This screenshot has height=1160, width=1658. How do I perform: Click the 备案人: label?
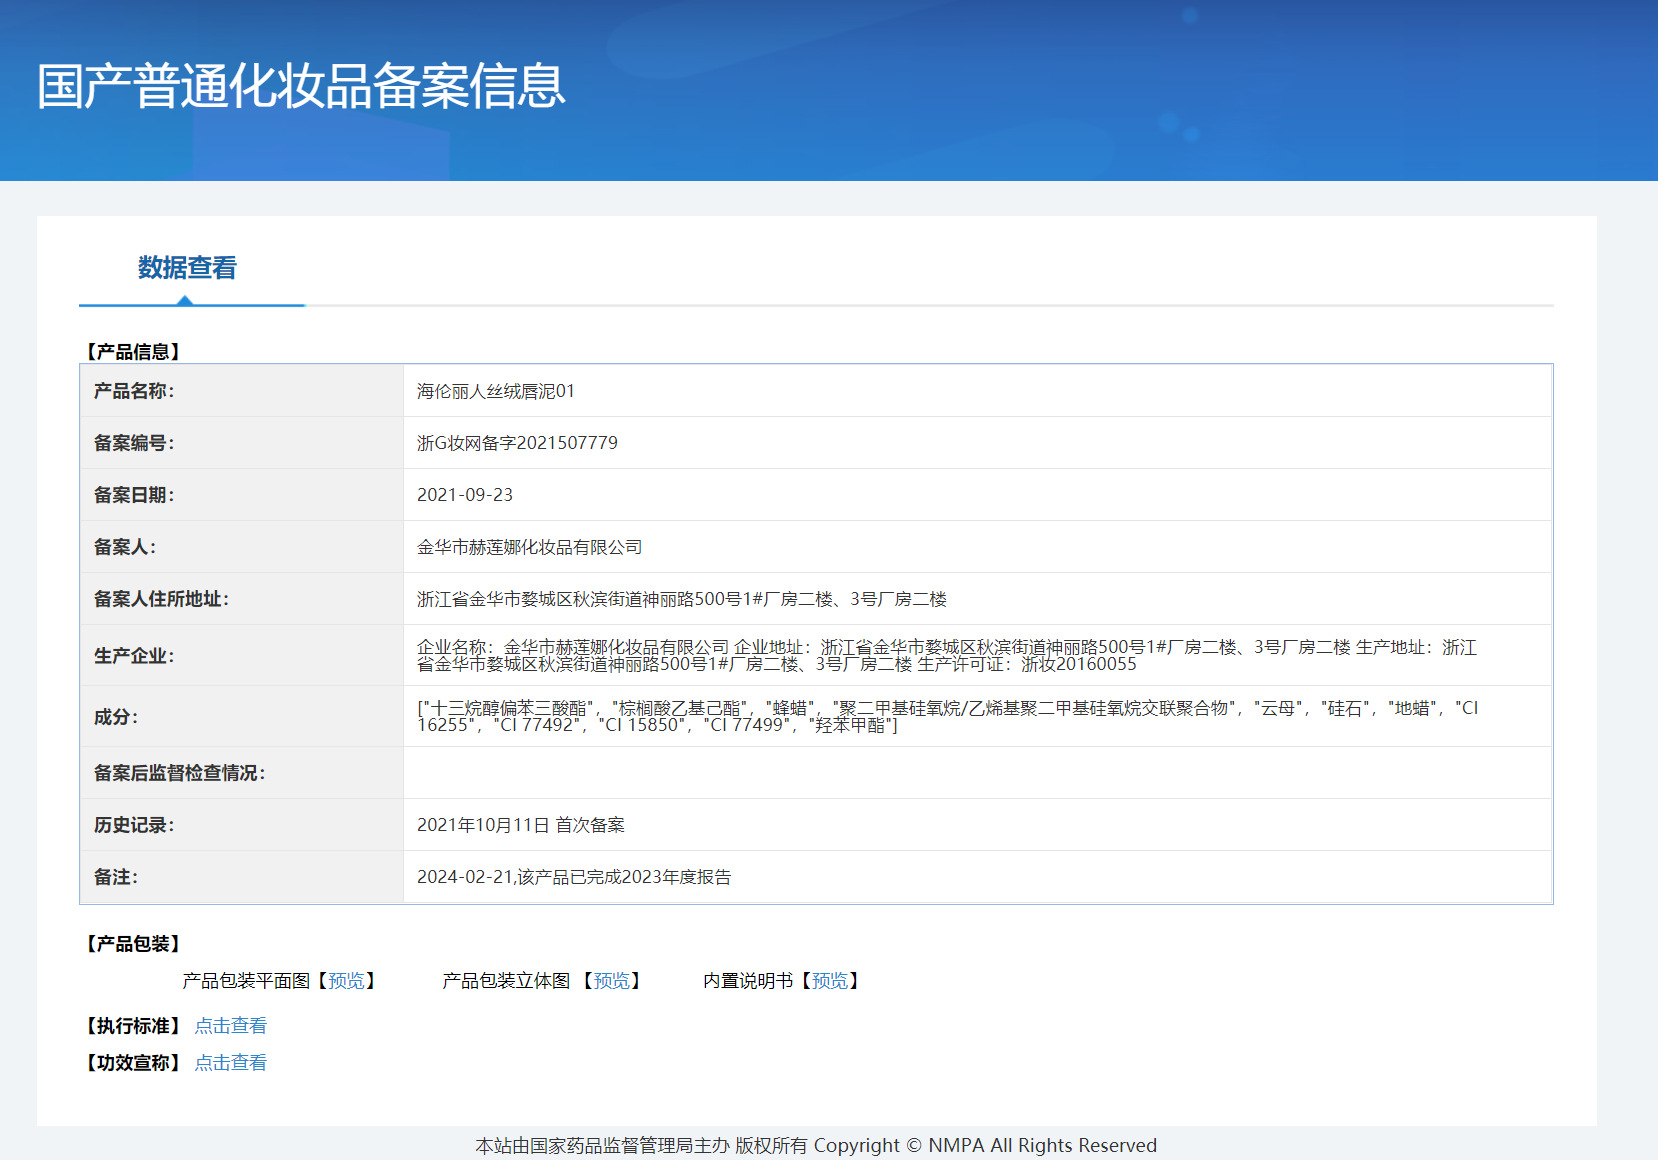[x=125, y=547]
